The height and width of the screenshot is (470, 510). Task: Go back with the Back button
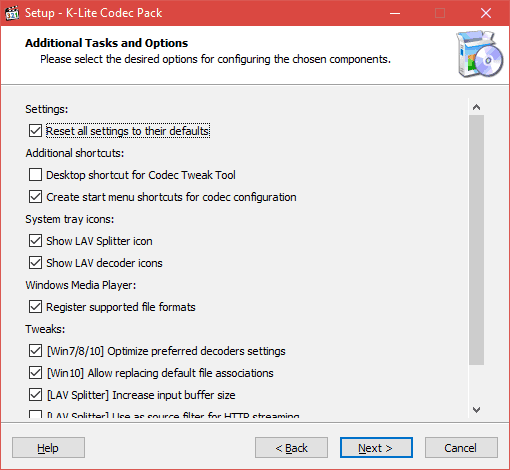291,448
